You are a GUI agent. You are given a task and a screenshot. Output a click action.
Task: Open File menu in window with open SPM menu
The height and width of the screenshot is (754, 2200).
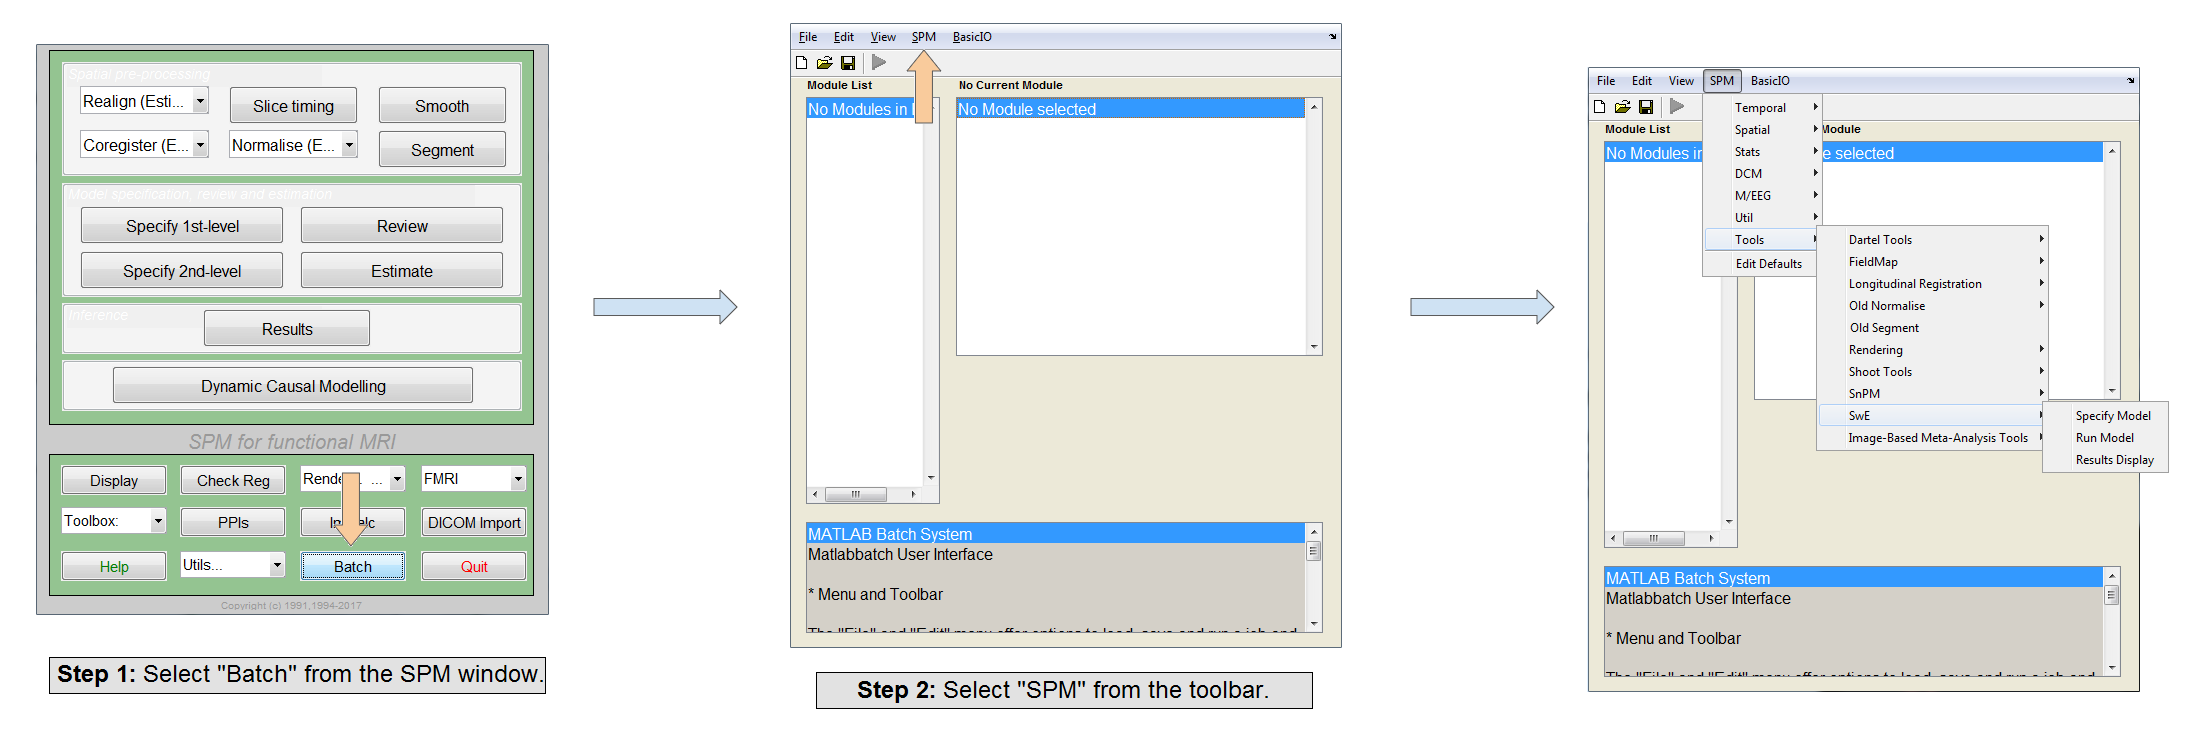coord(1606,81)
